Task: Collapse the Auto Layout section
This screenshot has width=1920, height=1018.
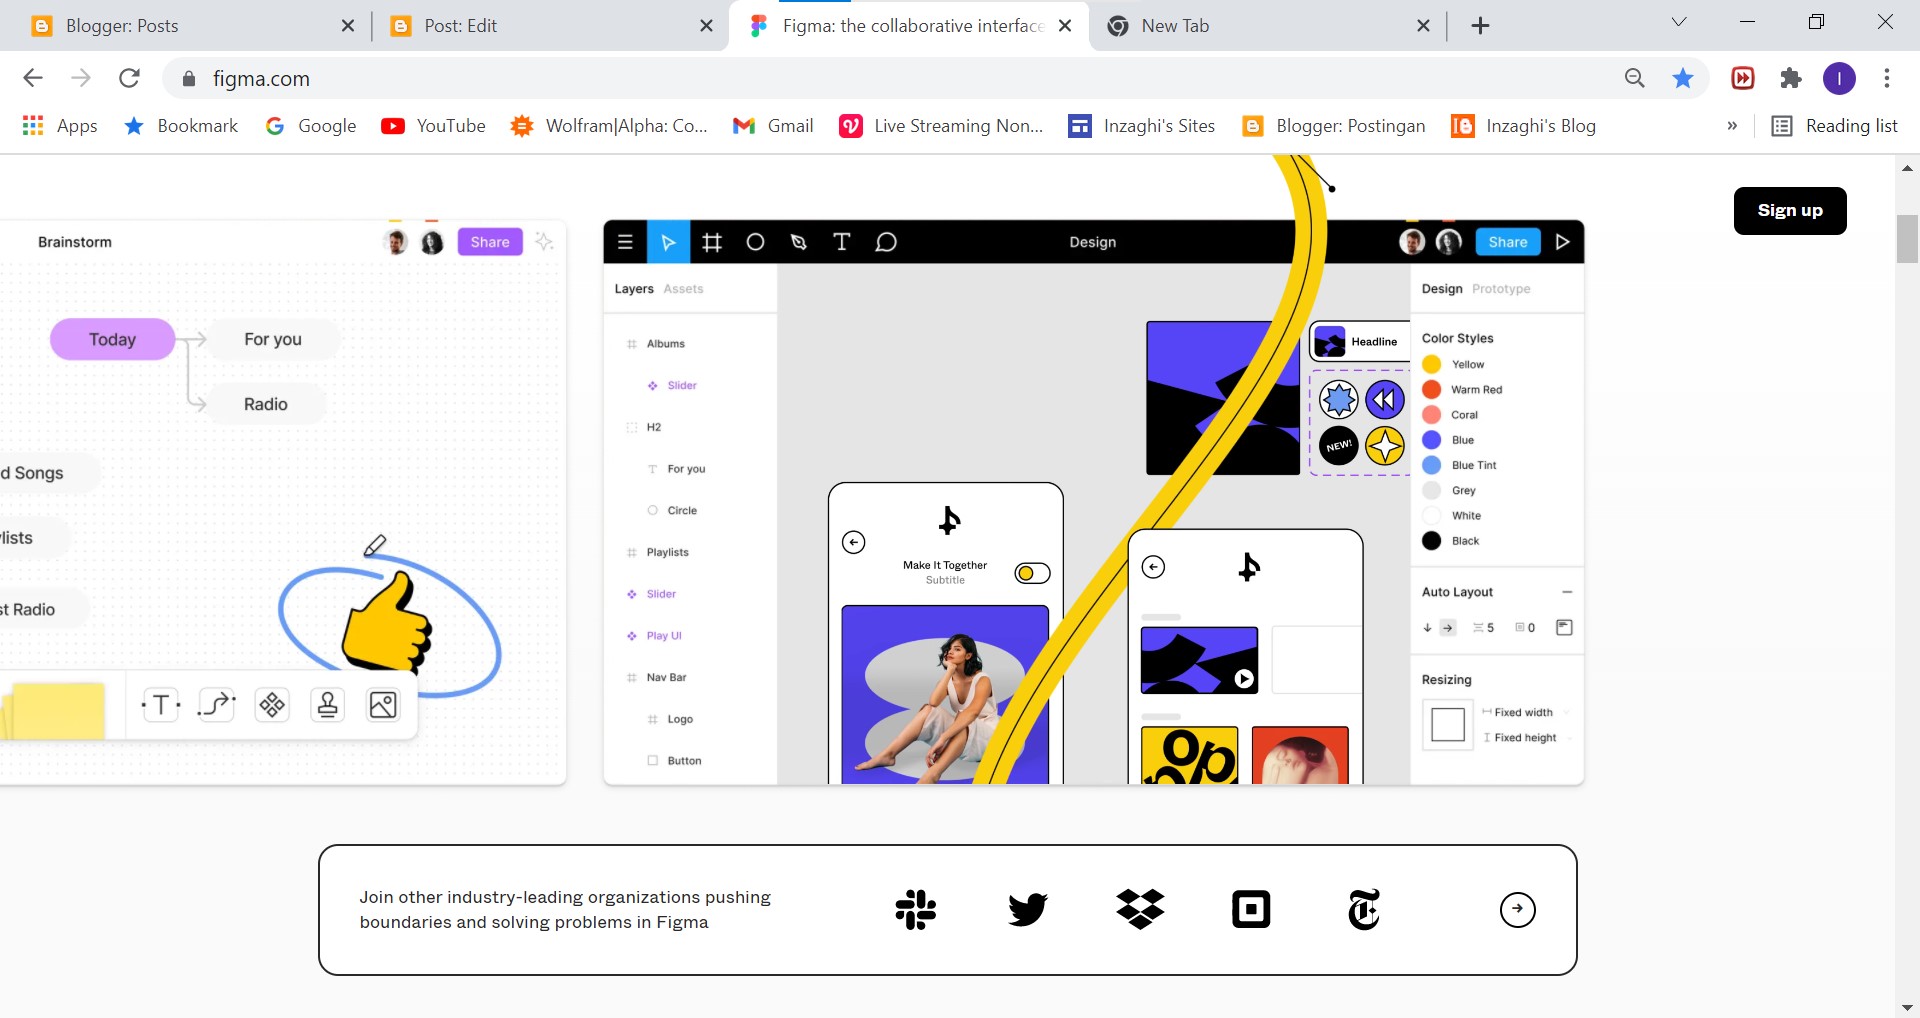Action: pos(1566,591)
